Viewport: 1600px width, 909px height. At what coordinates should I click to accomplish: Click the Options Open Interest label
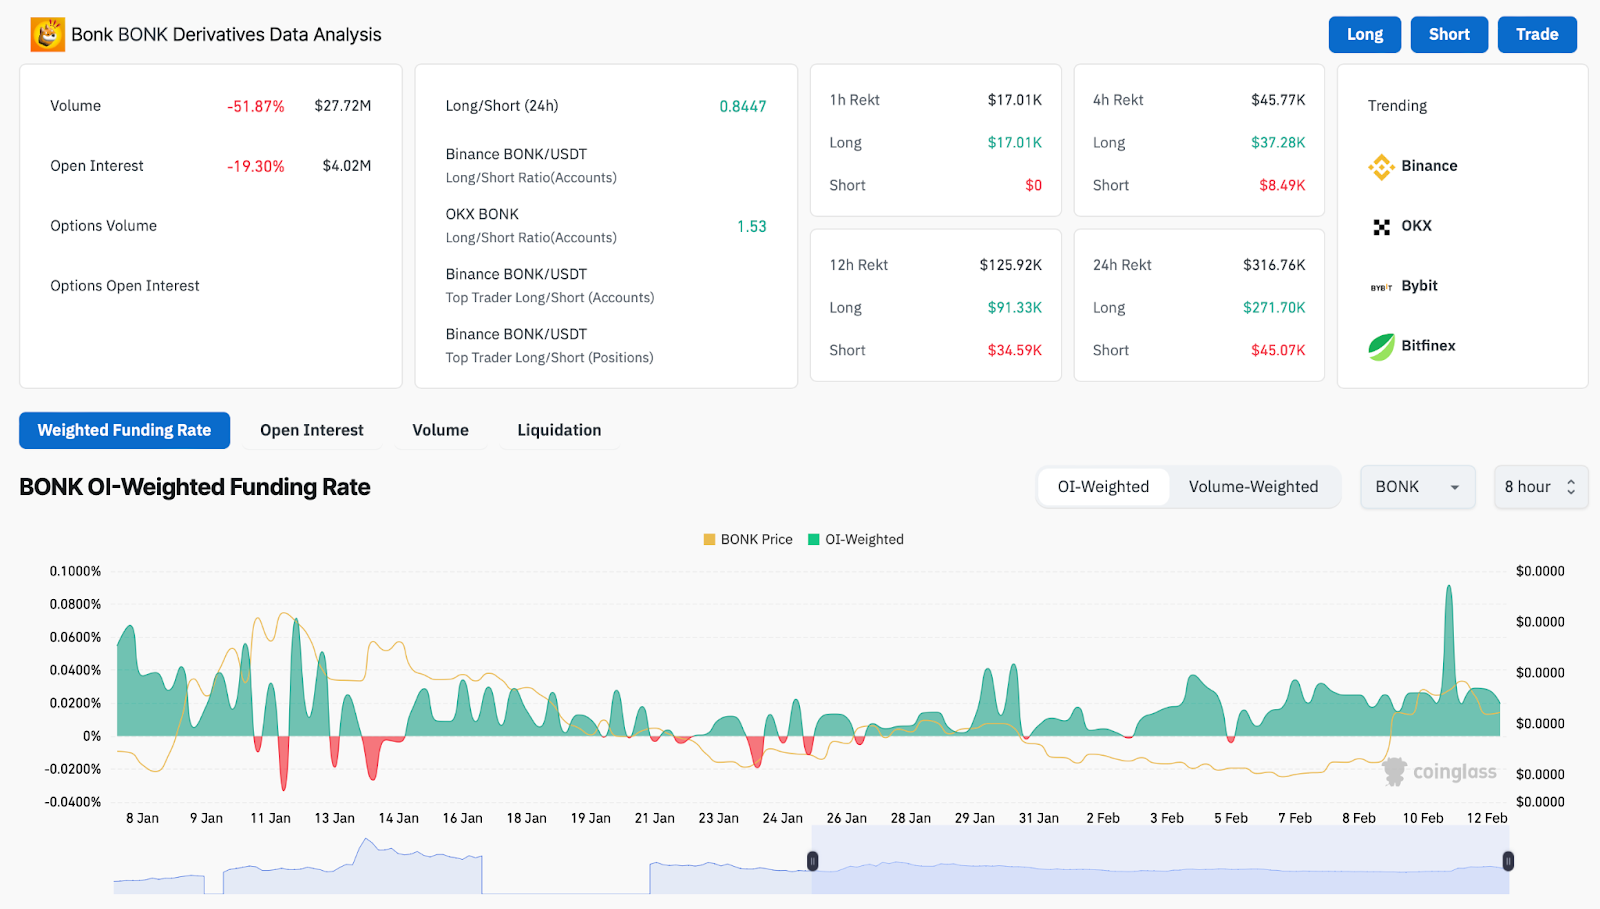click(x=125, y=286)
